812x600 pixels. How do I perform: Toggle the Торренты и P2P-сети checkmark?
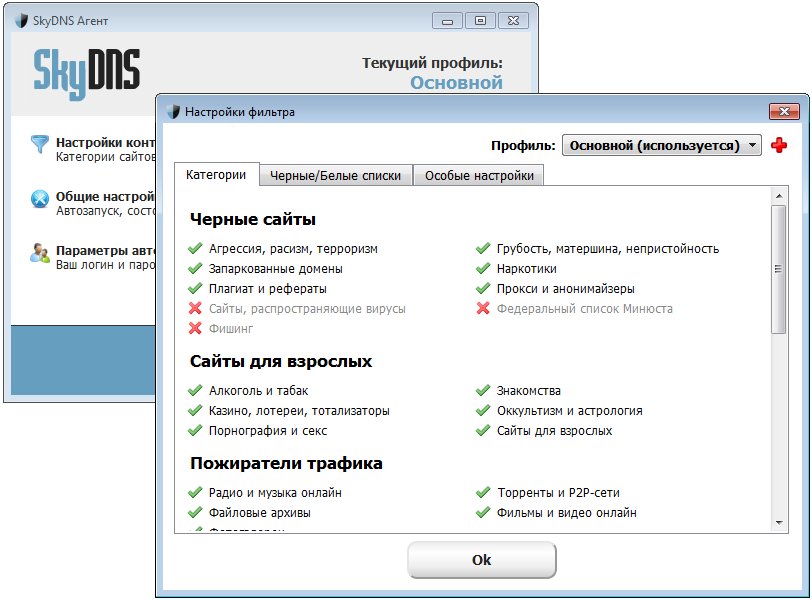tap(483, 492)
